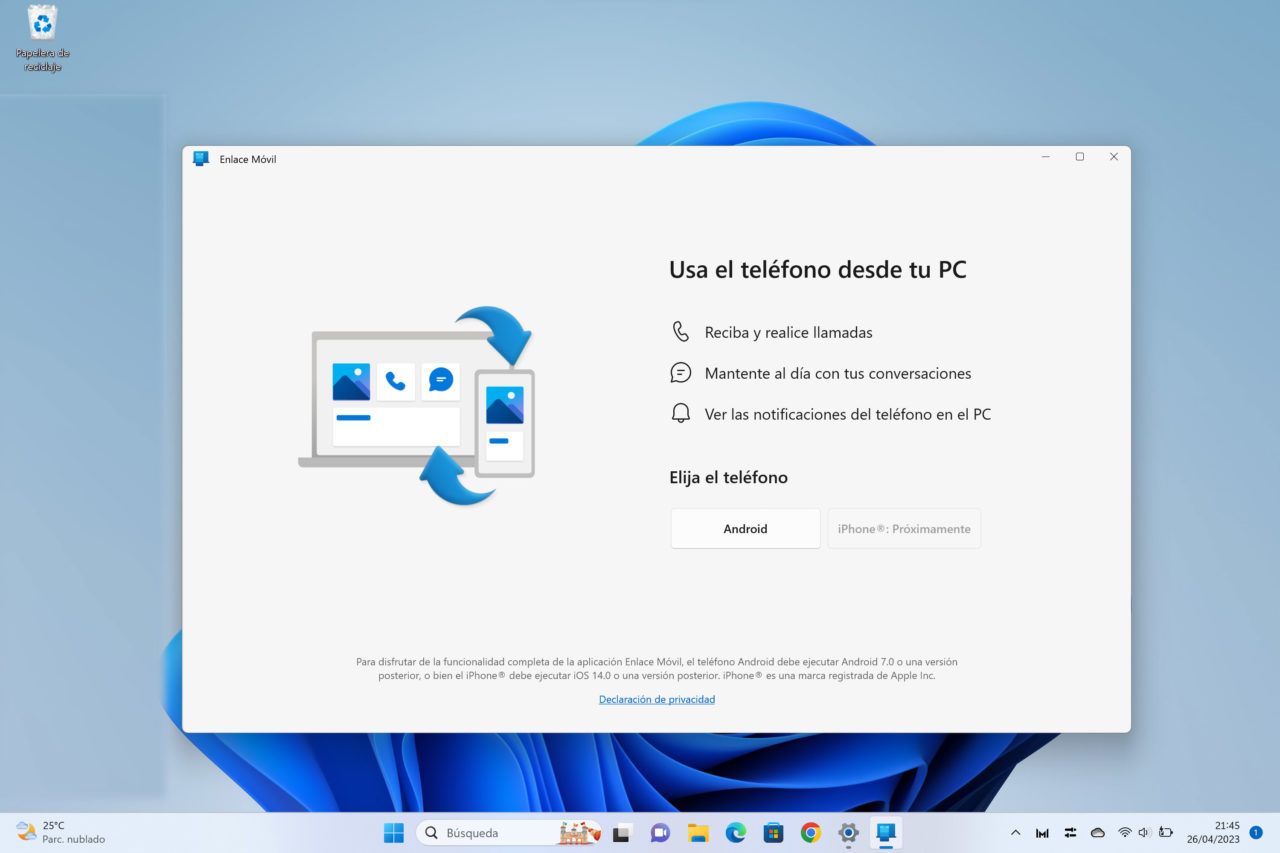Screen dimensions: 1280x853
Task: Open the weather widget showing 25°C
Action: point(60,832)
